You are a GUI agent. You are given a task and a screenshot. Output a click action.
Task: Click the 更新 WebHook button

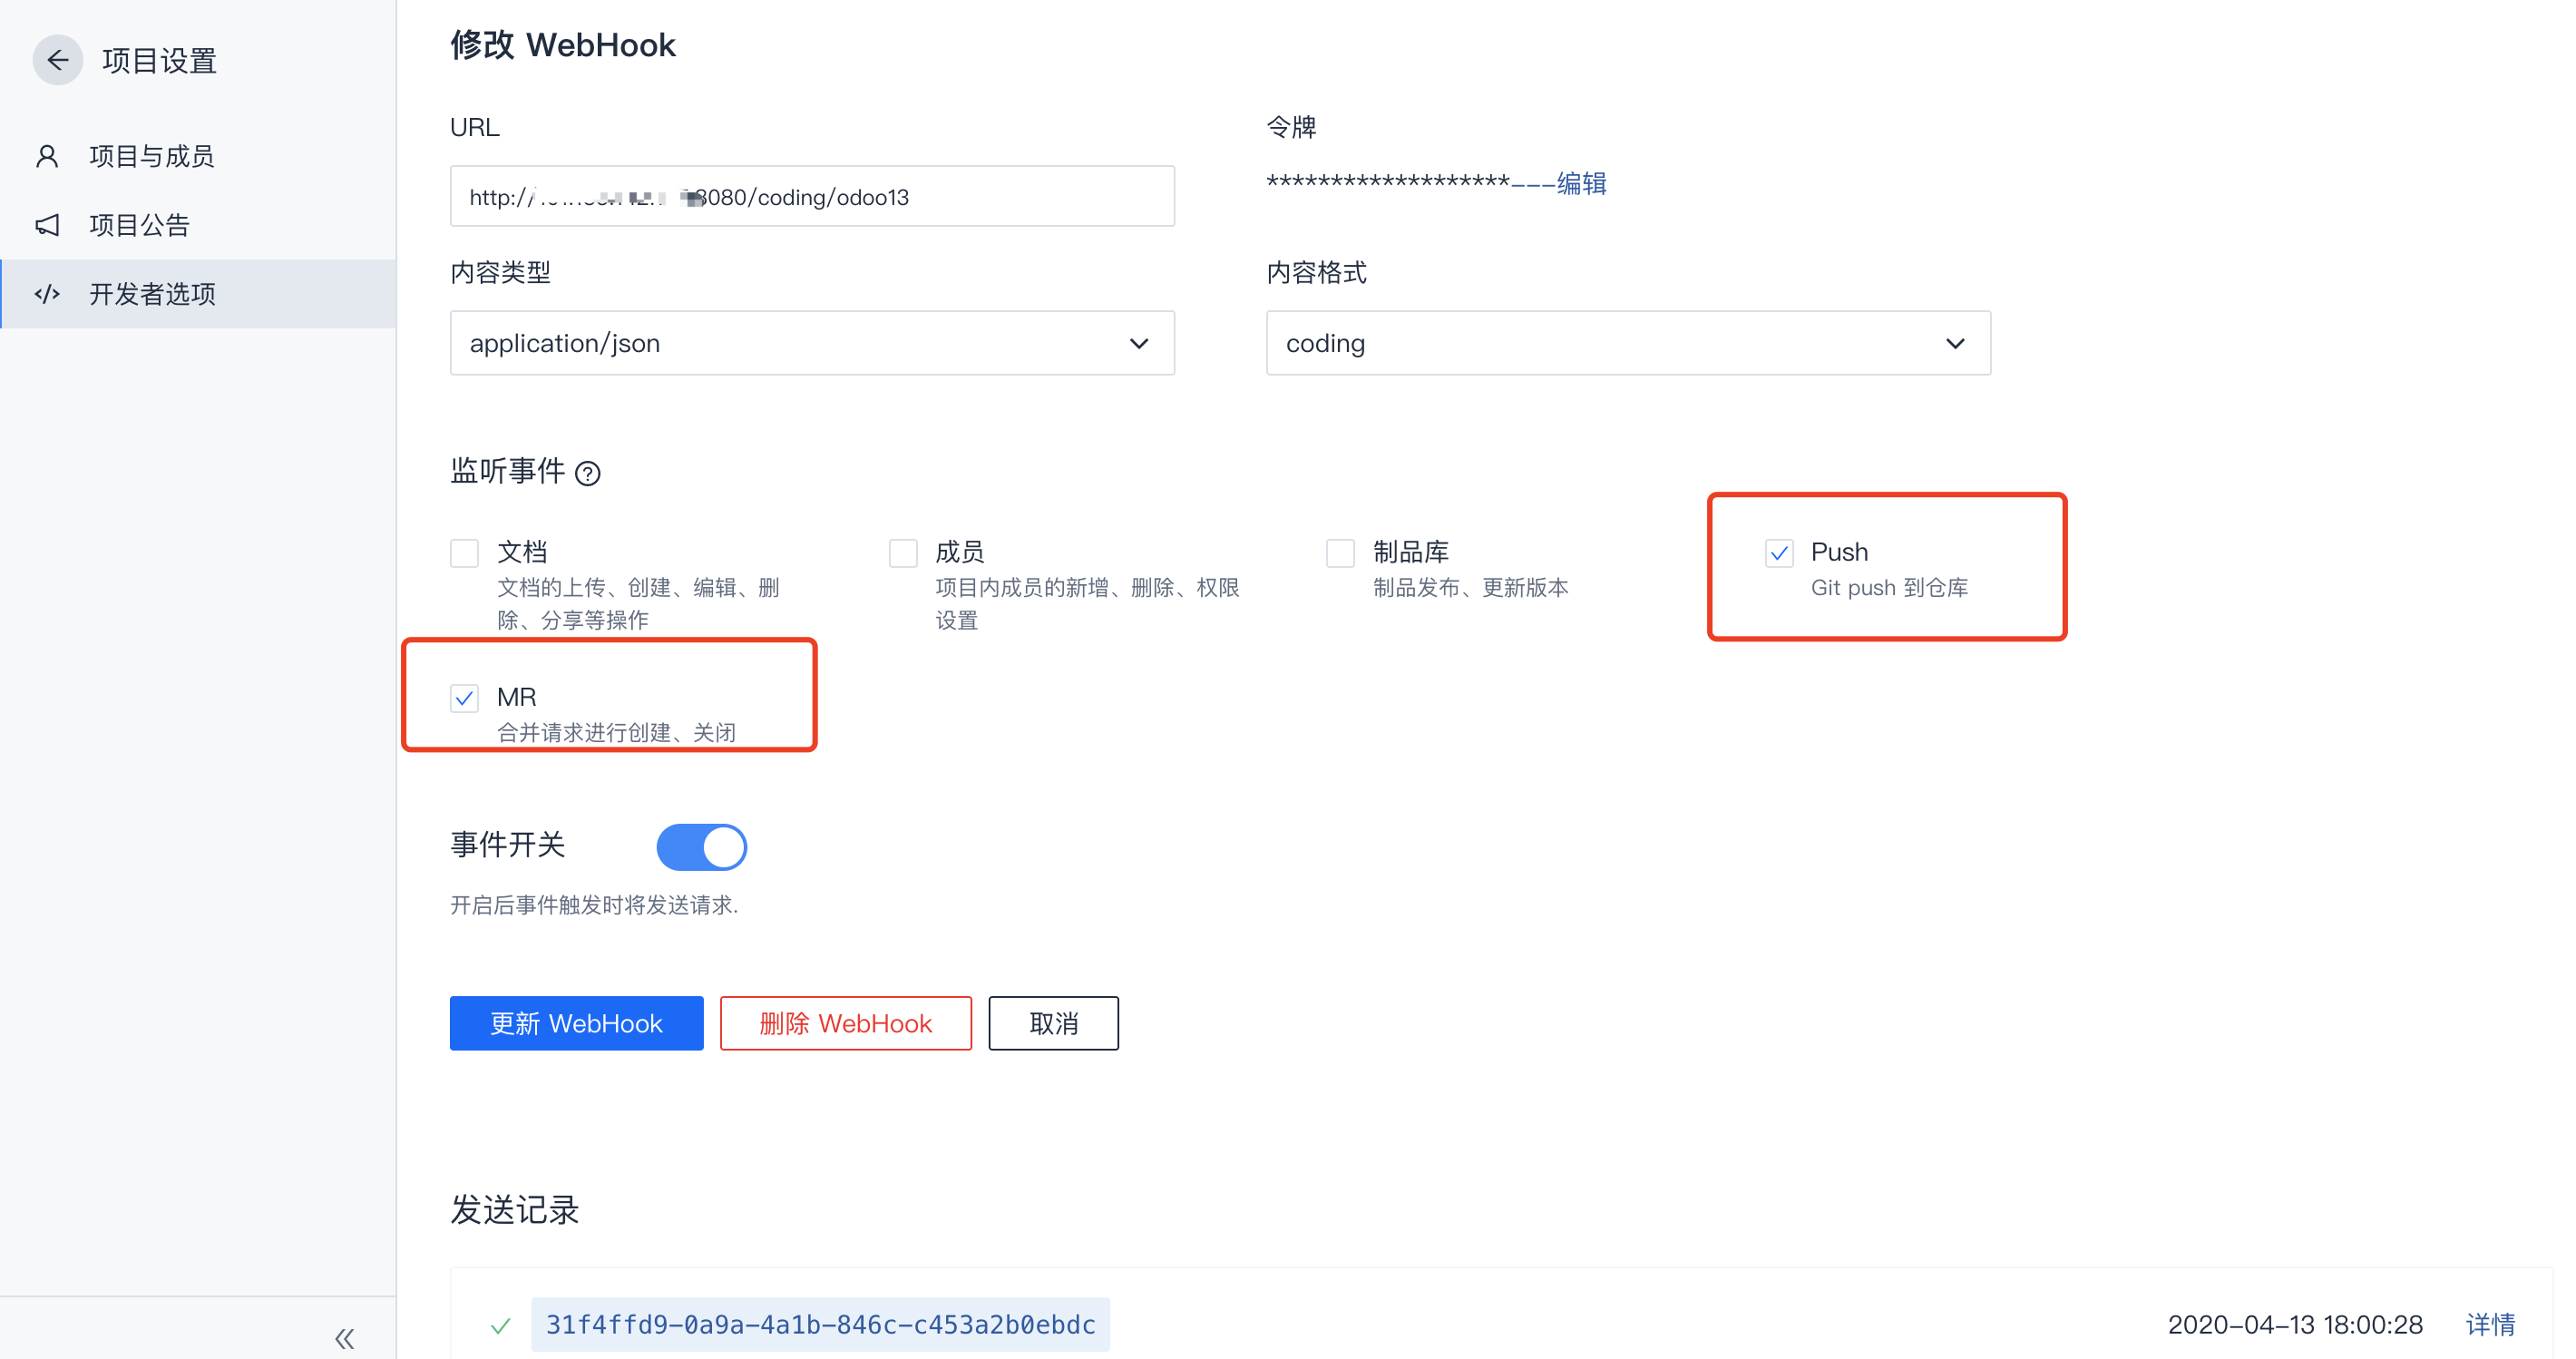coord(576,1023)
